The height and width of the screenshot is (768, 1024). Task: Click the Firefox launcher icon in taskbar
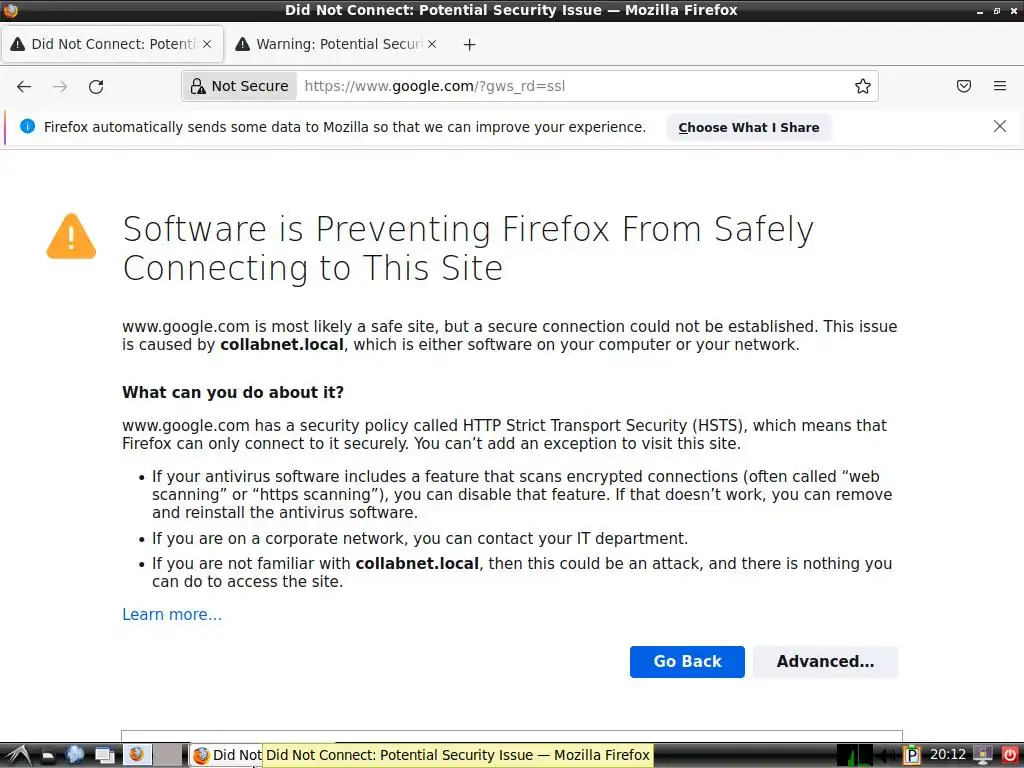tap(137, 755)
